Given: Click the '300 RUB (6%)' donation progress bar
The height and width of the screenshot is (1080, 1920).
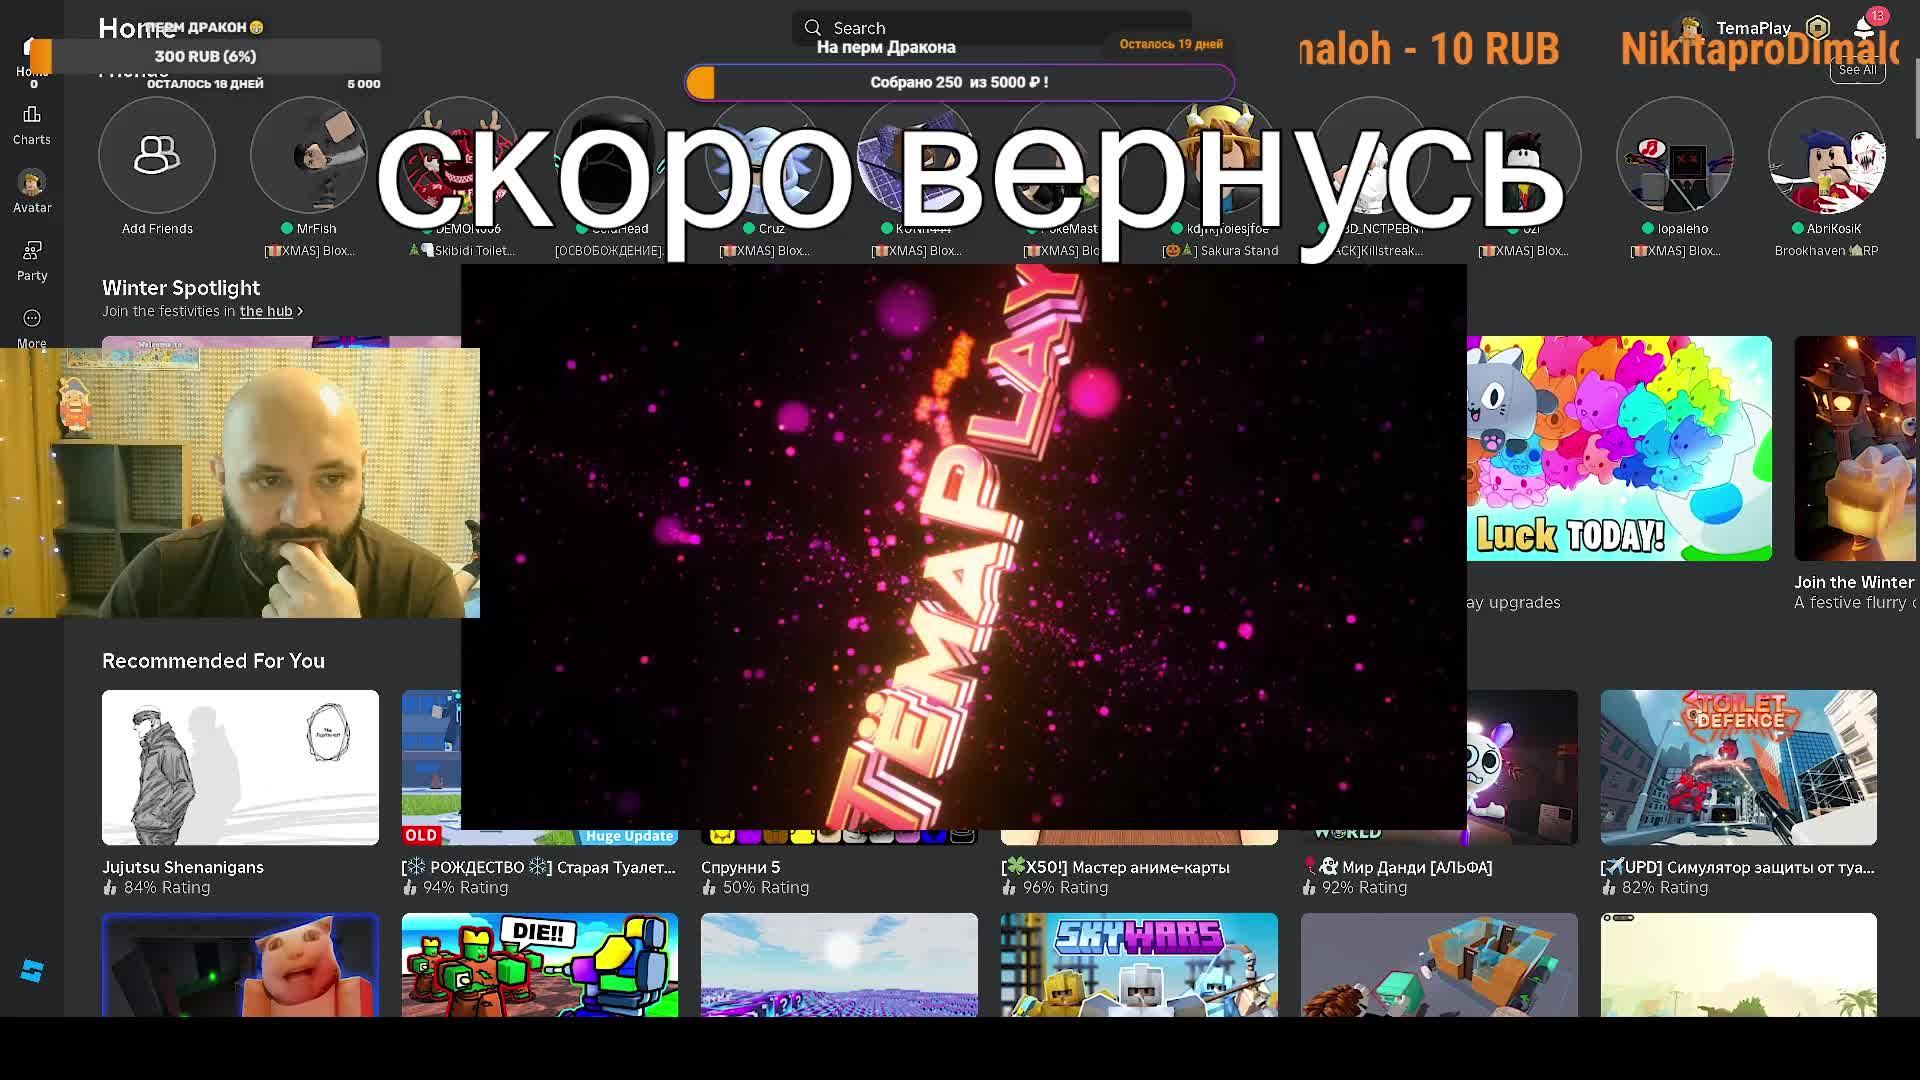Looking at the screenshot, I should (x=205, y=56).
